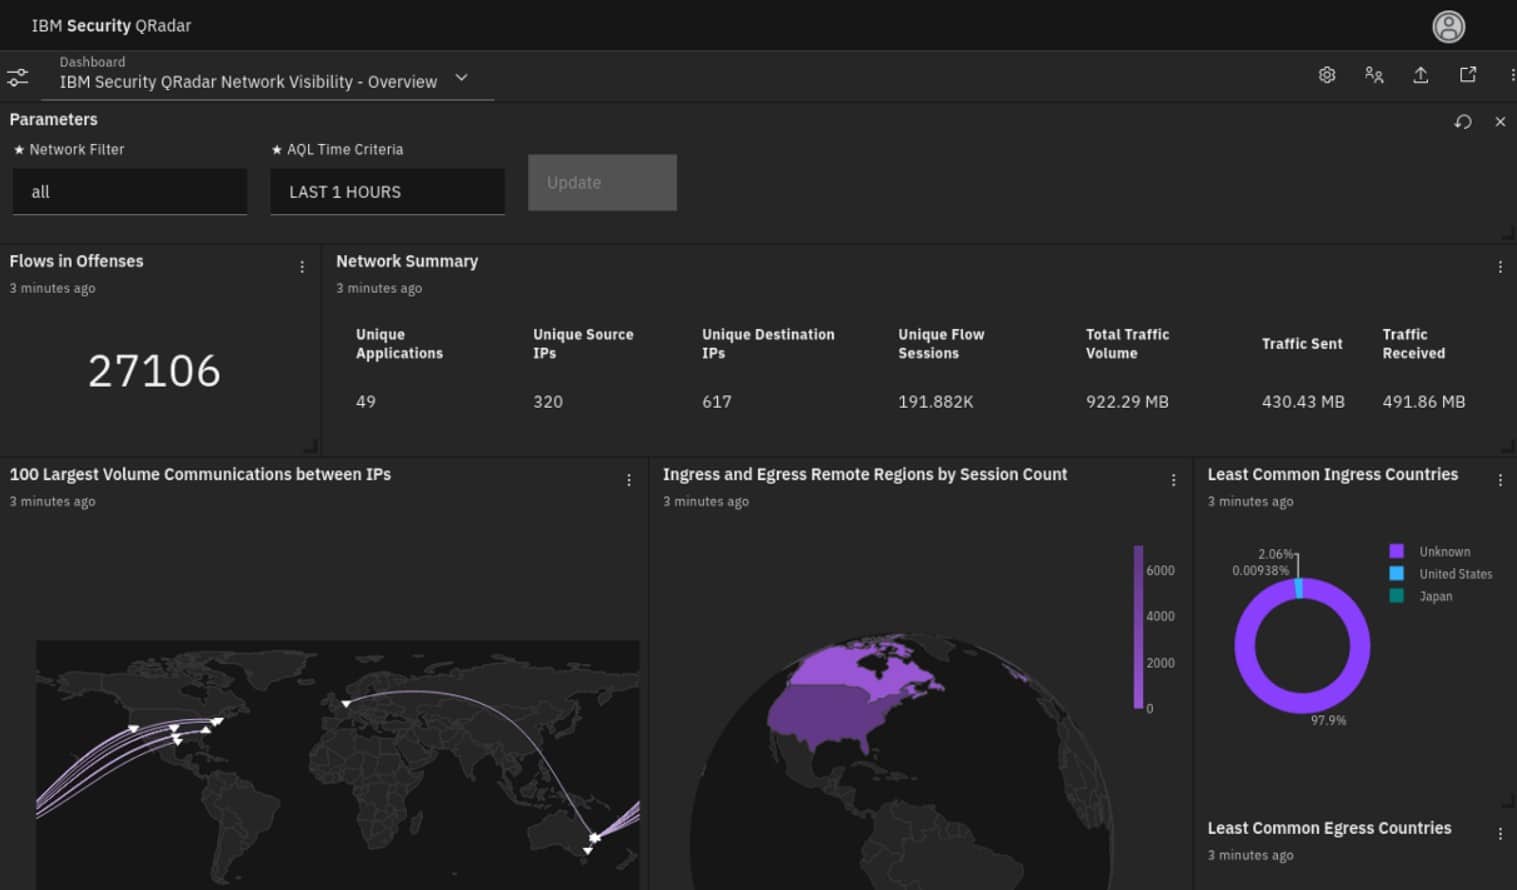Click the Total Traffic Volume value 922.29 MB

(1127, 402)
